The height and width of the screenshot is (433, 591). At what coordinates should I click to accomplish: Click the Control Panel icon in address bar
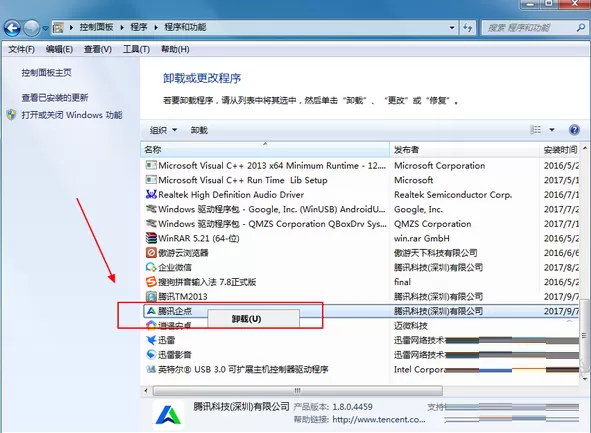pyautogui.click(x=58, y=28)
